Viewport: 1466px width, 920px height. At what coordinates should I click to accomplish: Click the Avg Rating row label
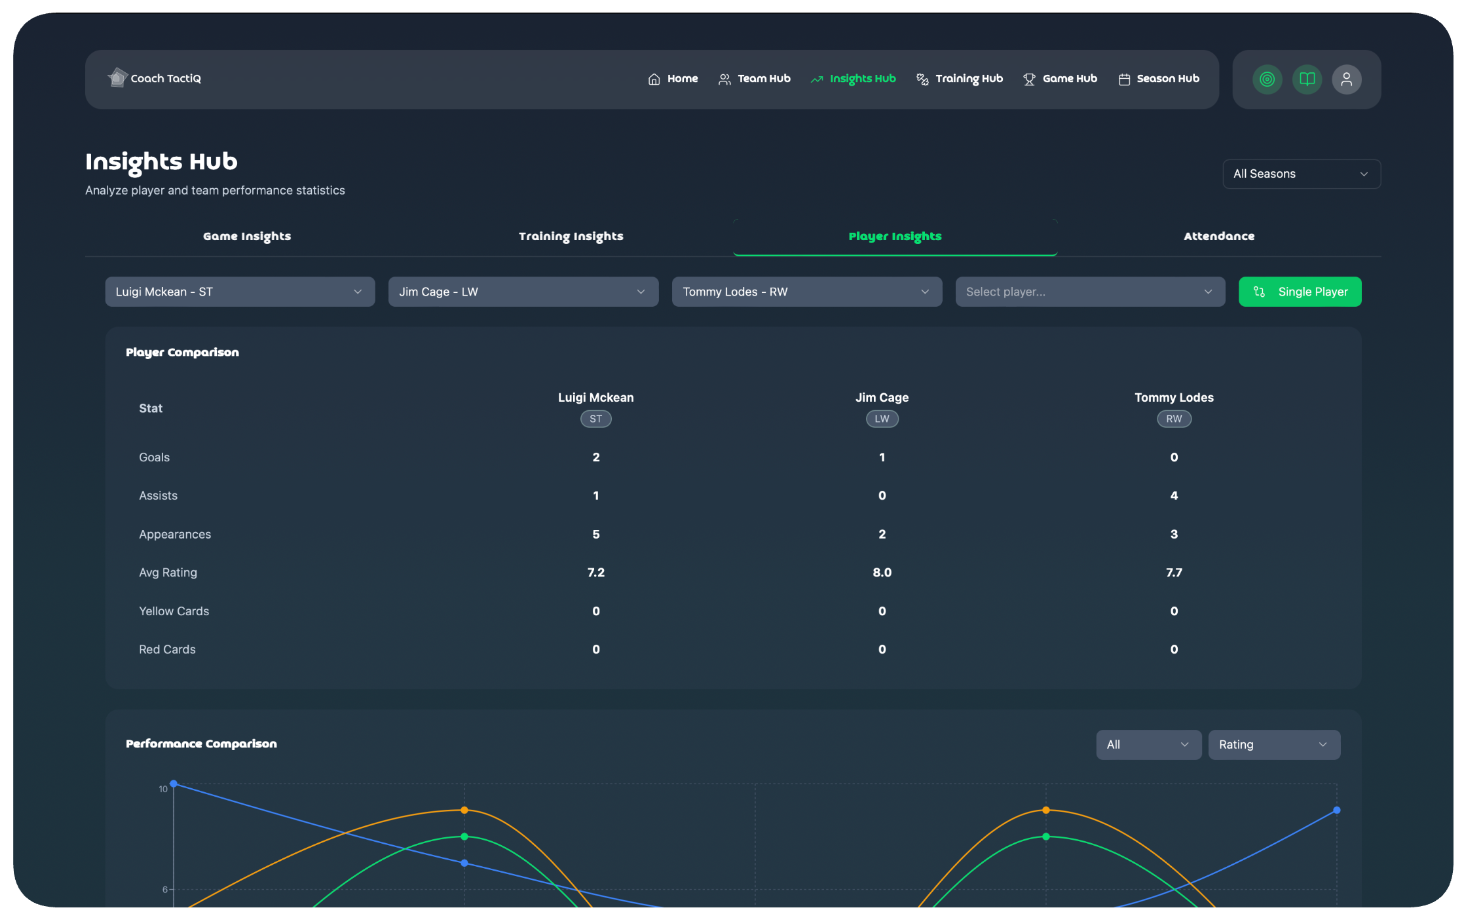[168, 573]
